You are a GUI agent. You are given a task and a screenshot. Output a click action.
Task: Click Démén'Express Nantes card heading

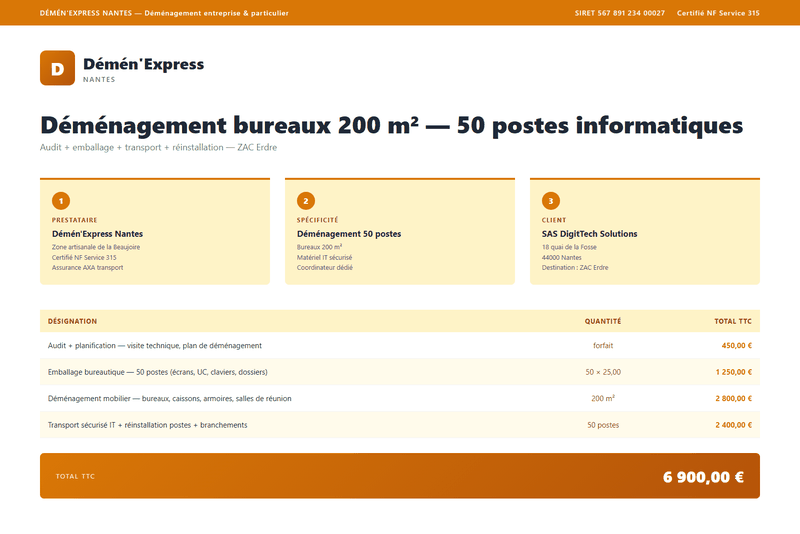pyautogui.click(x=97, y=234)
